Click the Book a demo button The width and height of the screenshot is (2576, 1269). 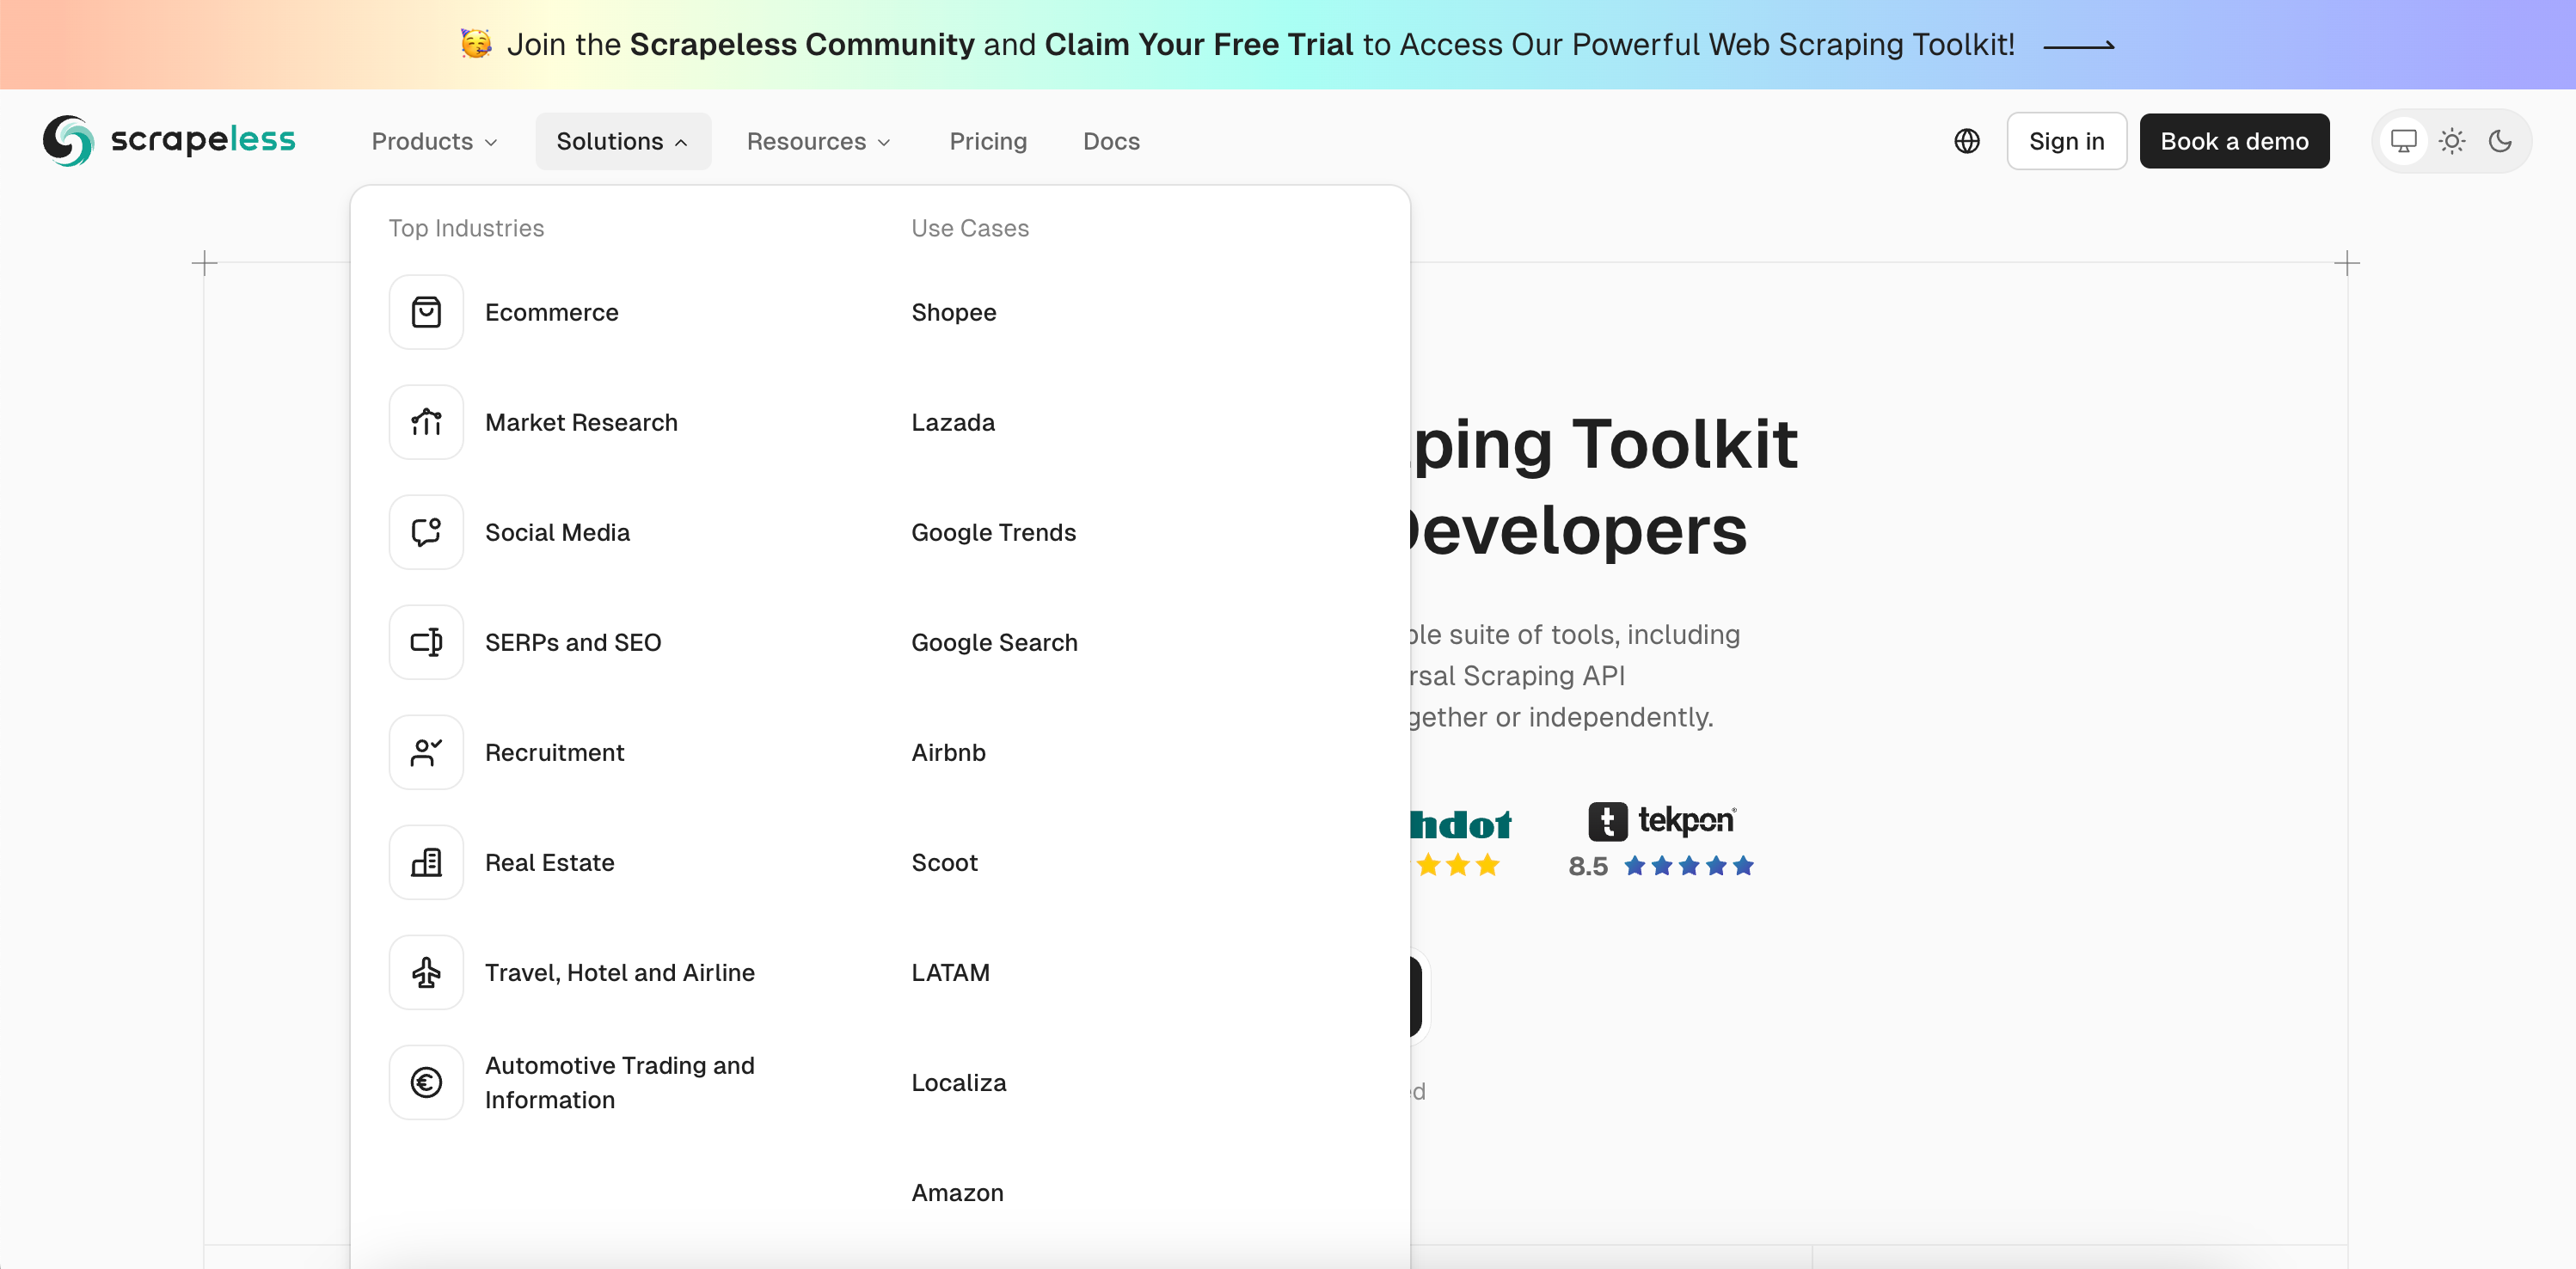[x=2234, y=141]
